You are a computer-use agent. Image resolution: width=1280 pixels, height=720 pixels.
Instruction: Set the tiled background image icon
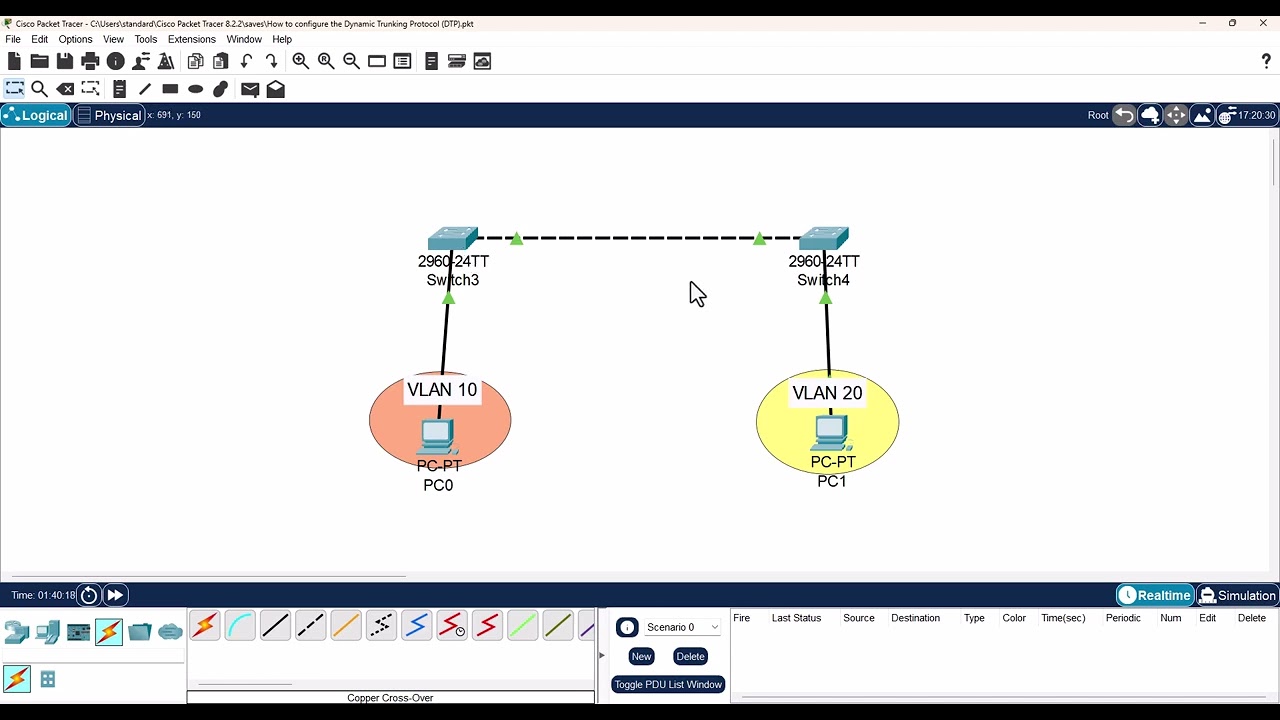pos(1202,115)
